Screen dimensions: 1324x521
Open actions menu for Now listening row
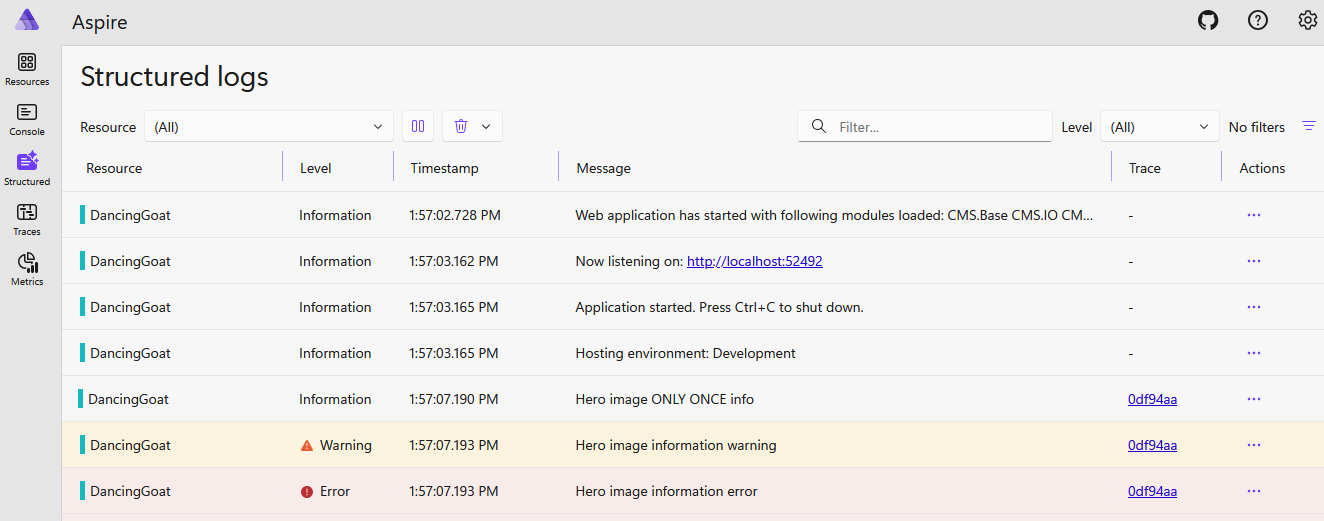1254,261
